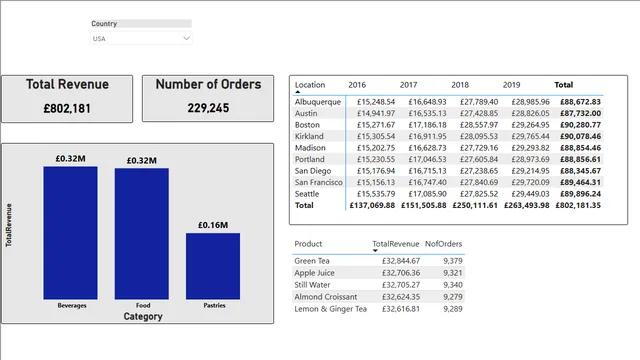Image resolution: width=640 pixels, height=360 pixels.
Task: Click Apple Juice order count 9,321
Action: 453,273
